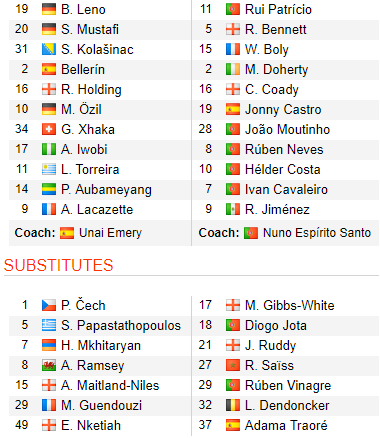Screen dimensions: 380x438
Task: Open M. Özil player link
Action: 81,109
